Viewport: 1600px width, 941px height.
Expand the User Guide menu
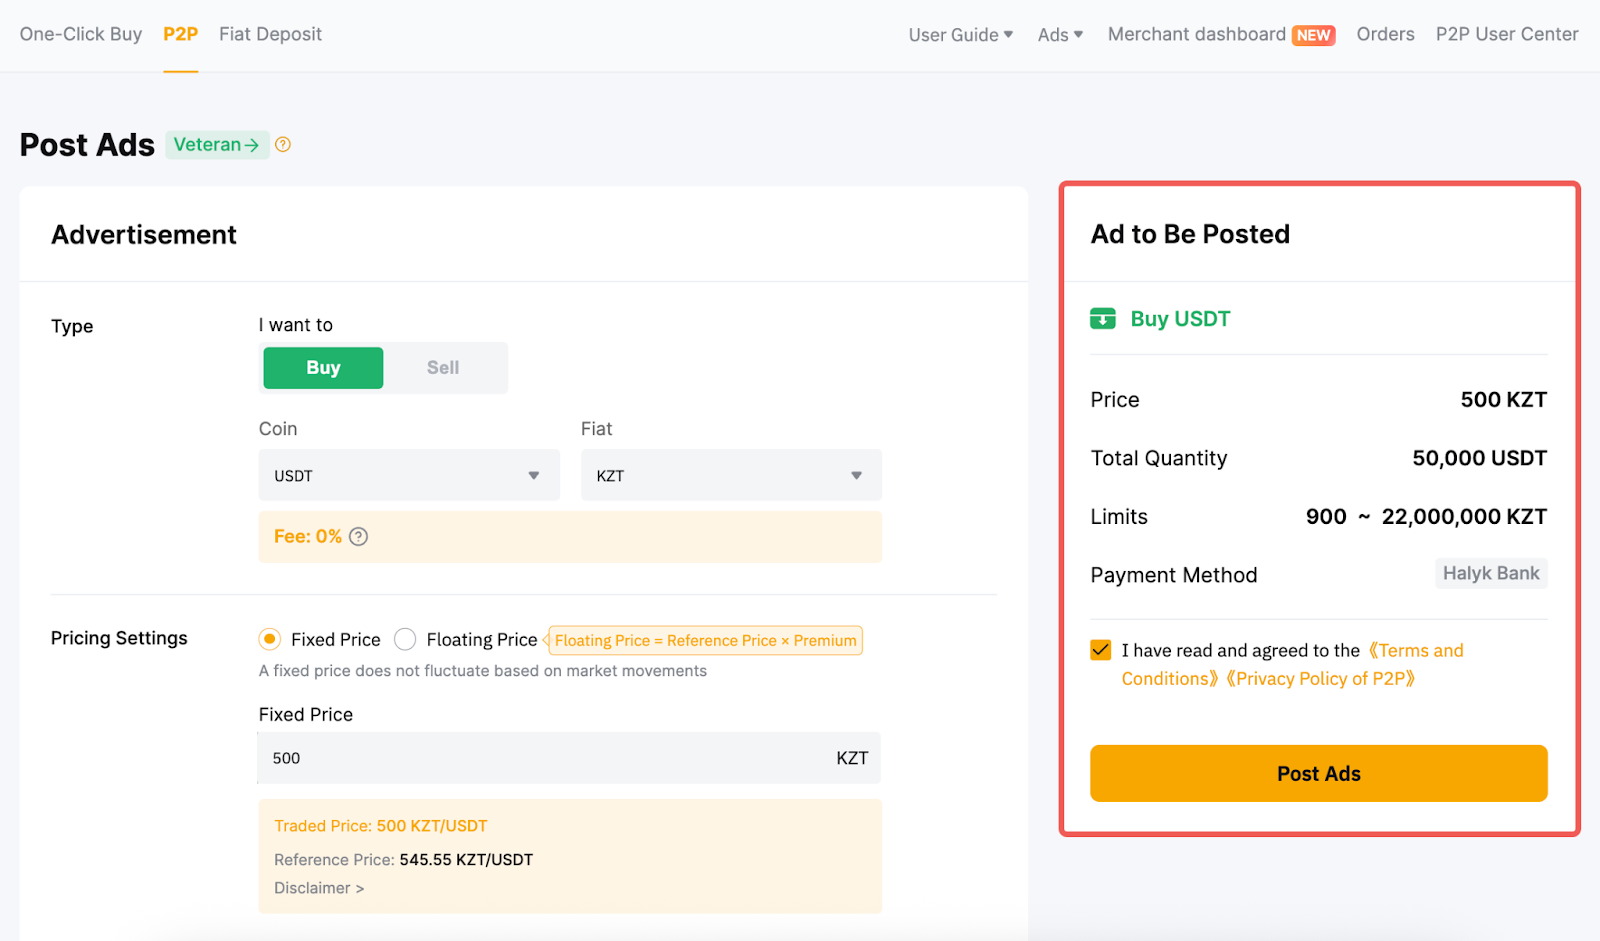[960, 35]
